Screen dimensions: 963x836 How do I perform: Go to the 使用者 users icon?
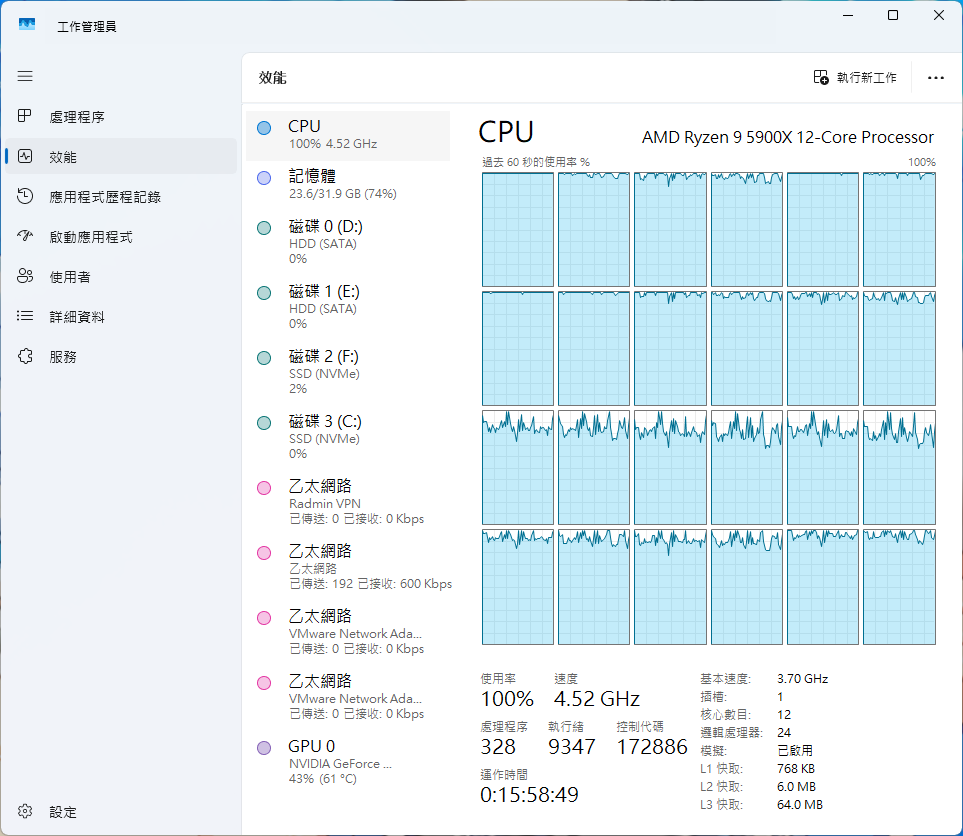coord(25,277)
